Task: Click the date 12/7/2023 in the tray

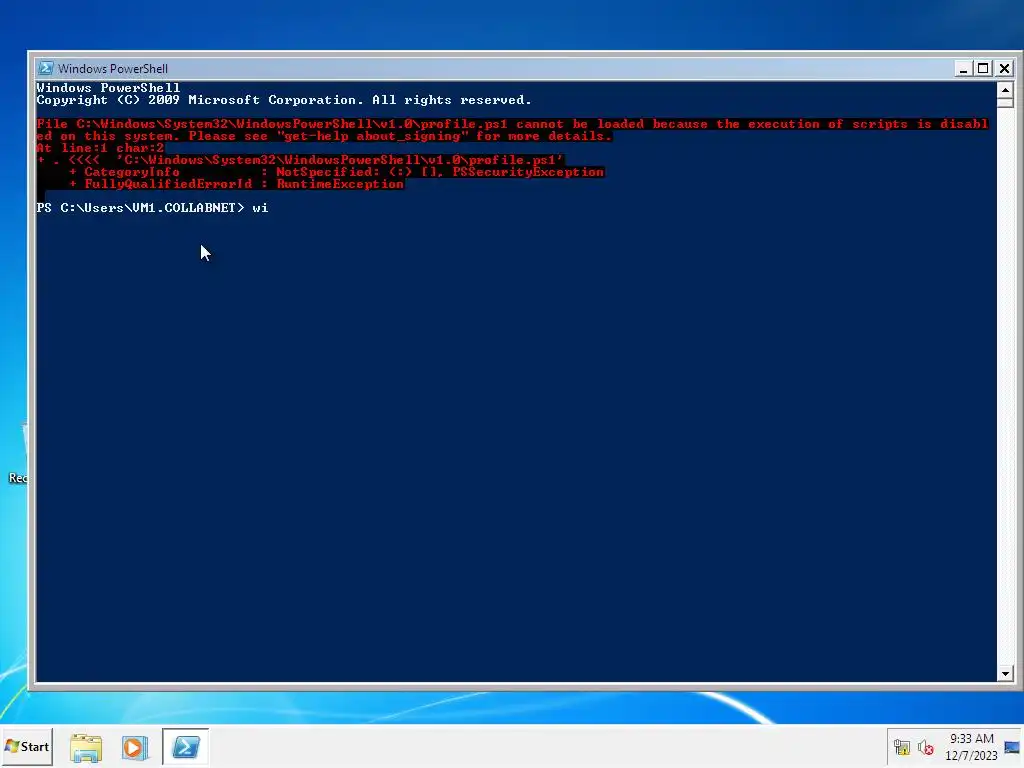Action: click(x=972, y=756)
